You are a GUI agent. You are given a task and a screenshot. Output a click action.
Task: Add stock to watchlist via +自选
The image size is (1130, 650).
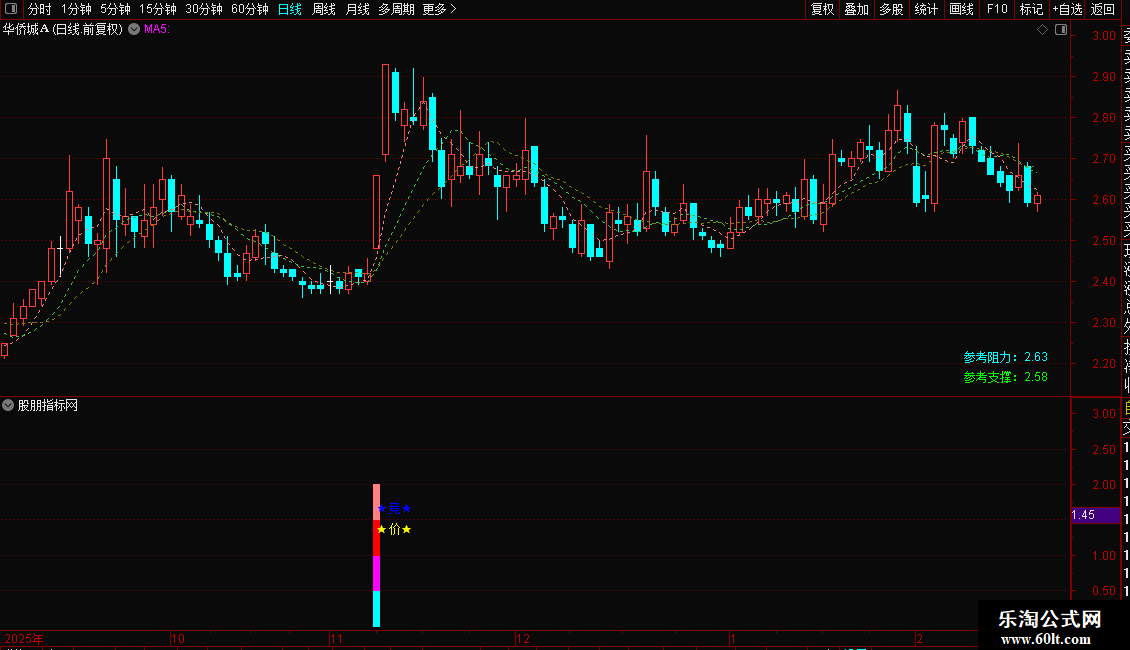point(1067,9)
